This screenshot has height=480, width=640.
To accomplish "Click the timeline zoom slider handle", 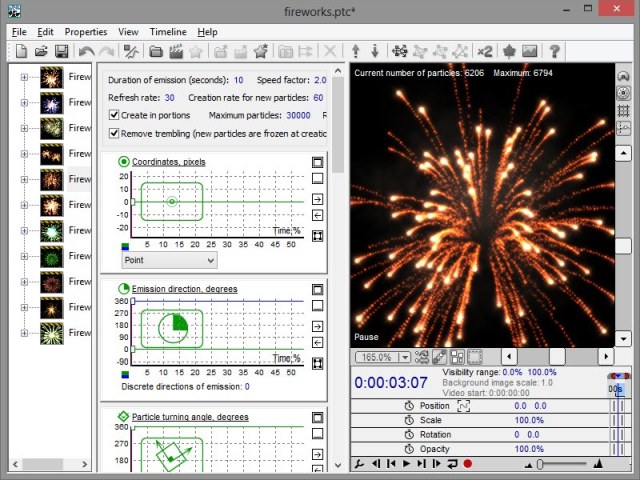I will tap(541, 464).
